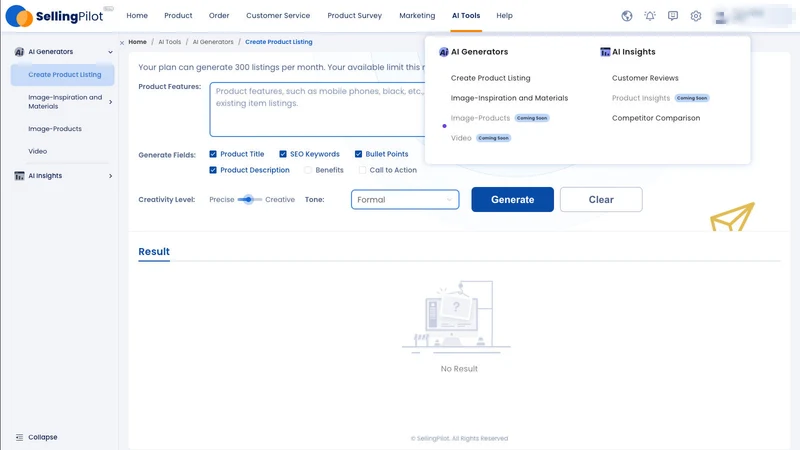Open the notifications bell icon
The width and height of the screenshot is (800, 450).
(x=649, y=16)
